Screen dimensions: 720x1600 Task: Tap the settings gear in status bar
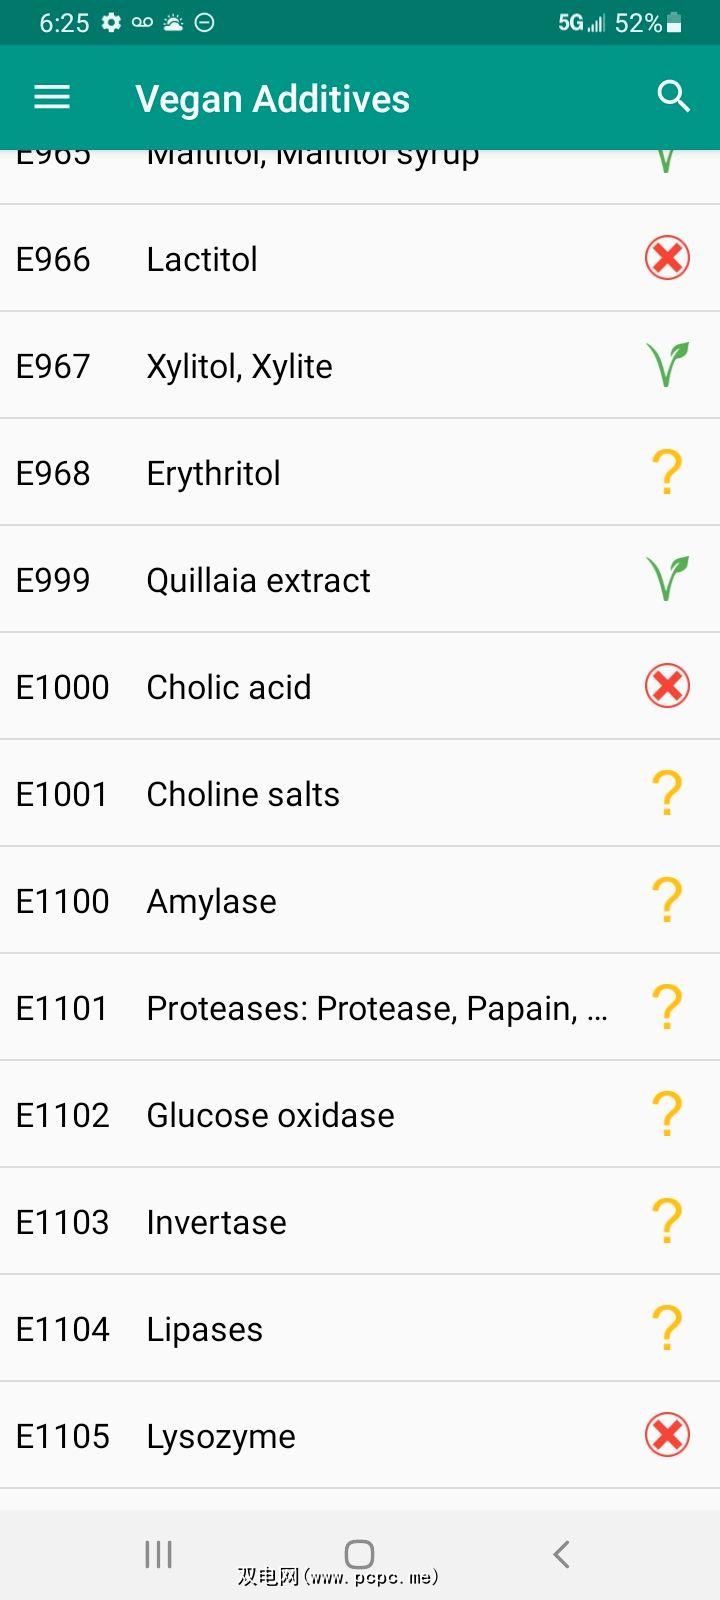click(x=111, y=23)
